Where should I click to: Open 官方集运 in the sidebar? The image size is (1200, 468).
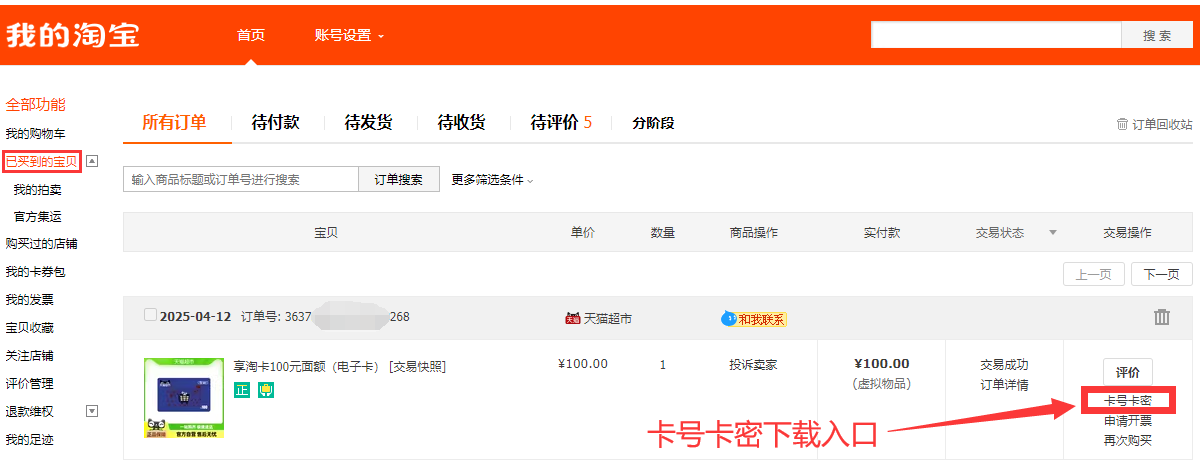[x=37, y=216]
